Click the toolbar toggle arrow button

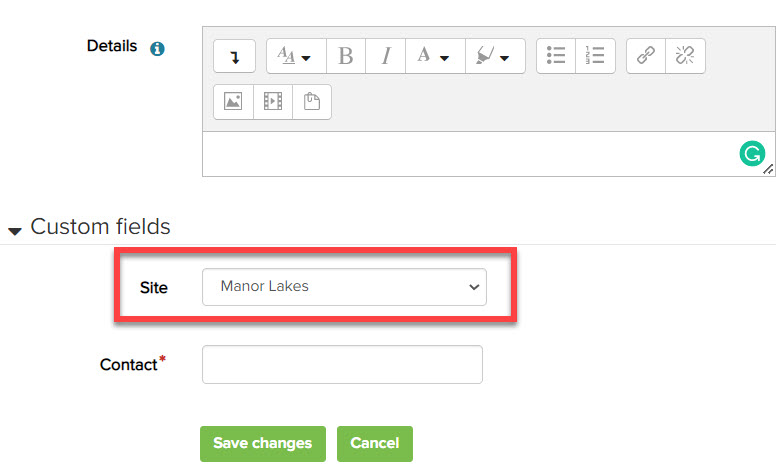[x=234, y=57]
